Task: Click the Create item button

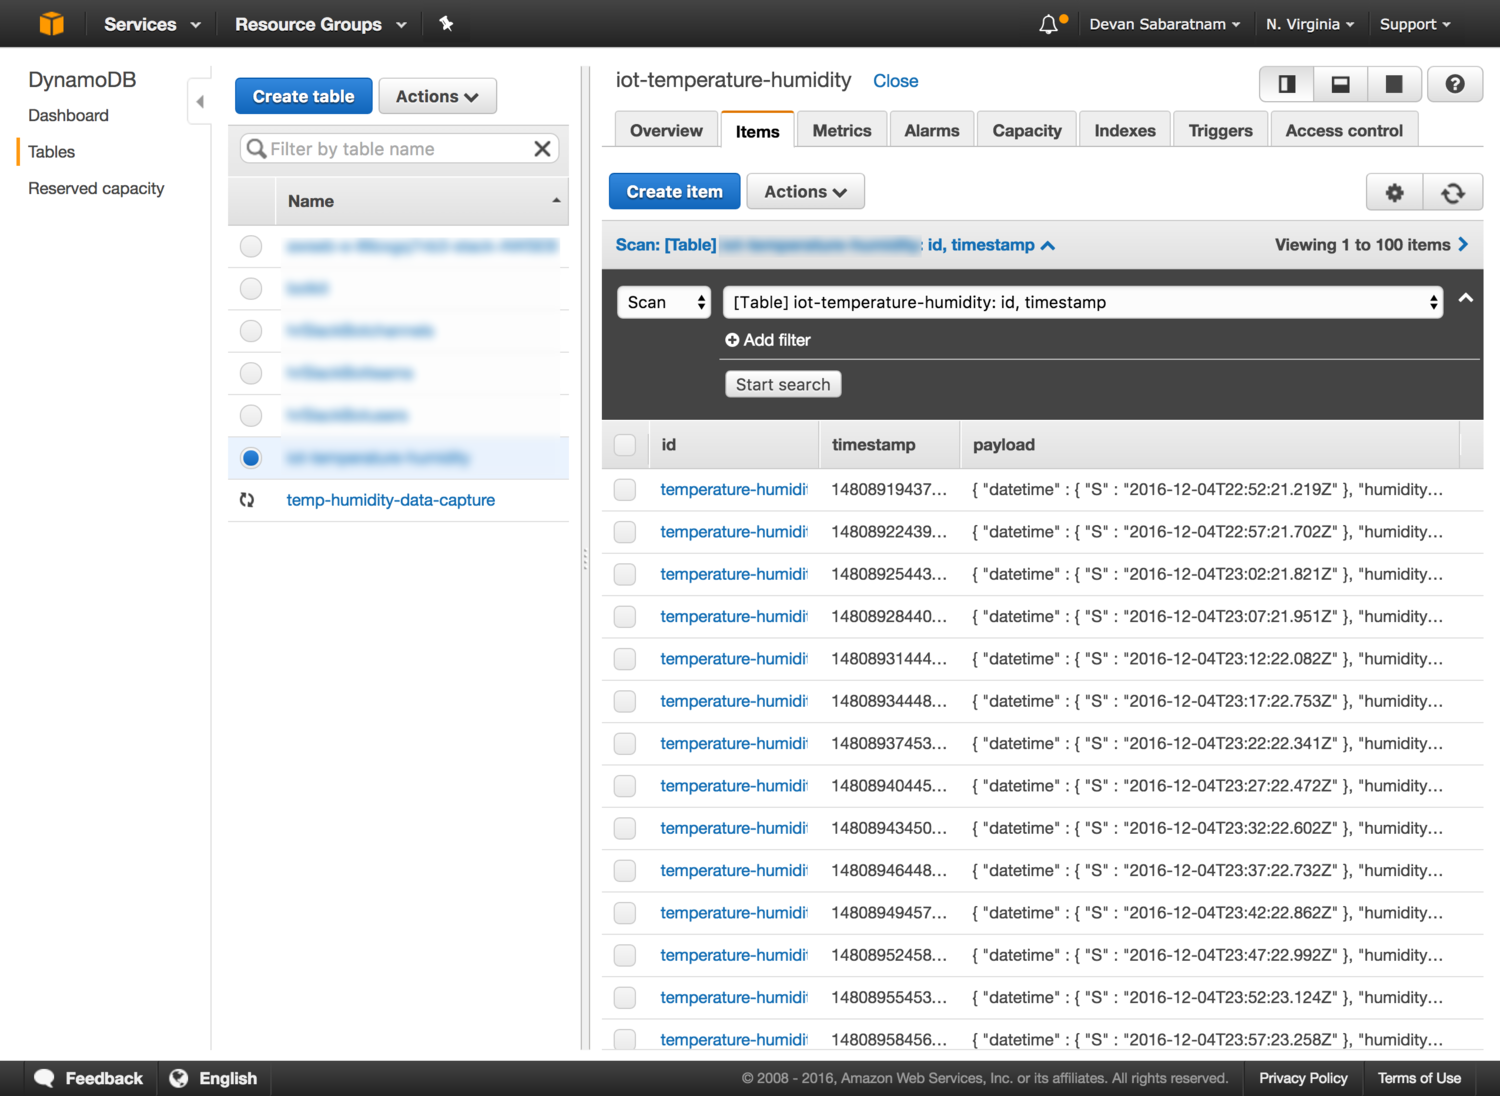Action: [674, 192]
